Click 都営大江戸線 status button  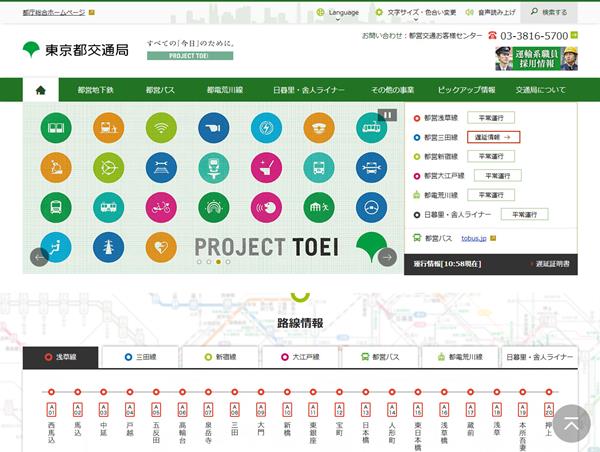click(497, 176)
